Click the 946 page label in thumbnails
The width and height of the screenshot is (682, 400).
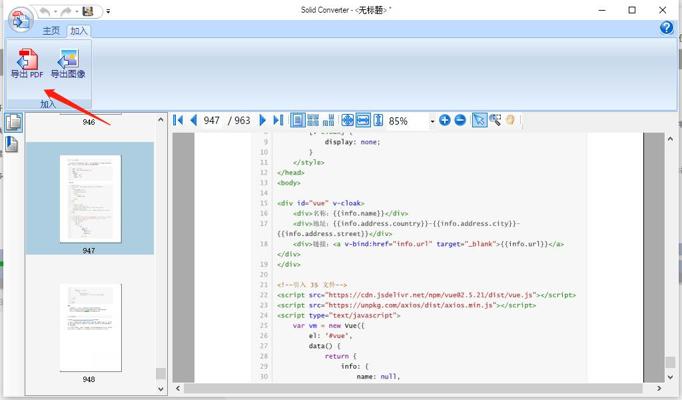[89, 122]
